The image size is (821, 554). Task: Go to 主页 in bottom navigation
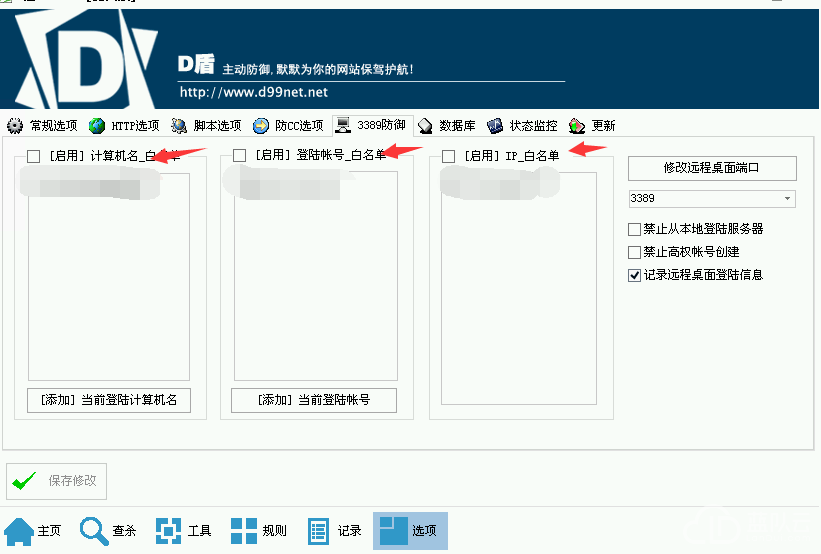32,531
